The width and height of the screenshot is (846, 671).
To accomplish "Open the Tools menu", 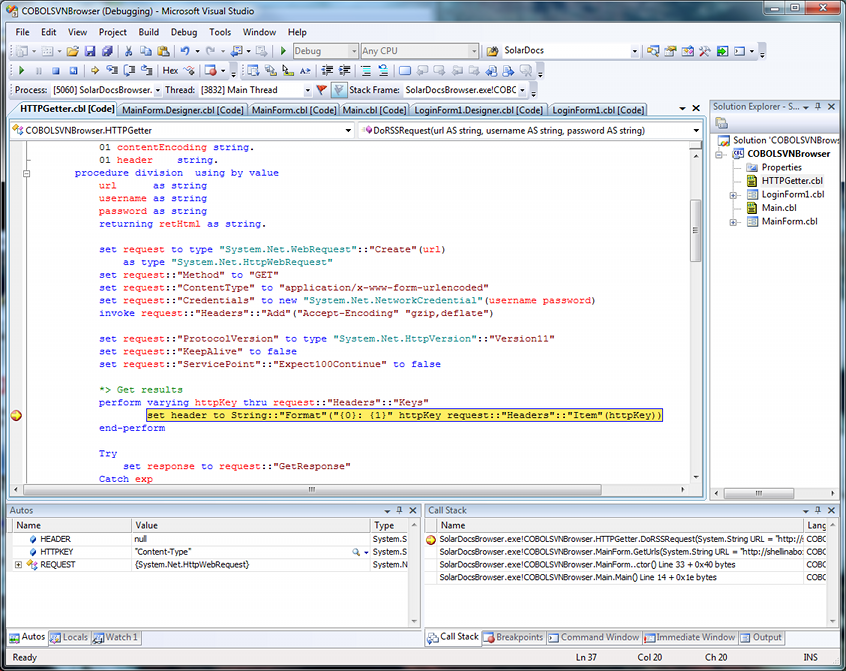I will point(220,32).
